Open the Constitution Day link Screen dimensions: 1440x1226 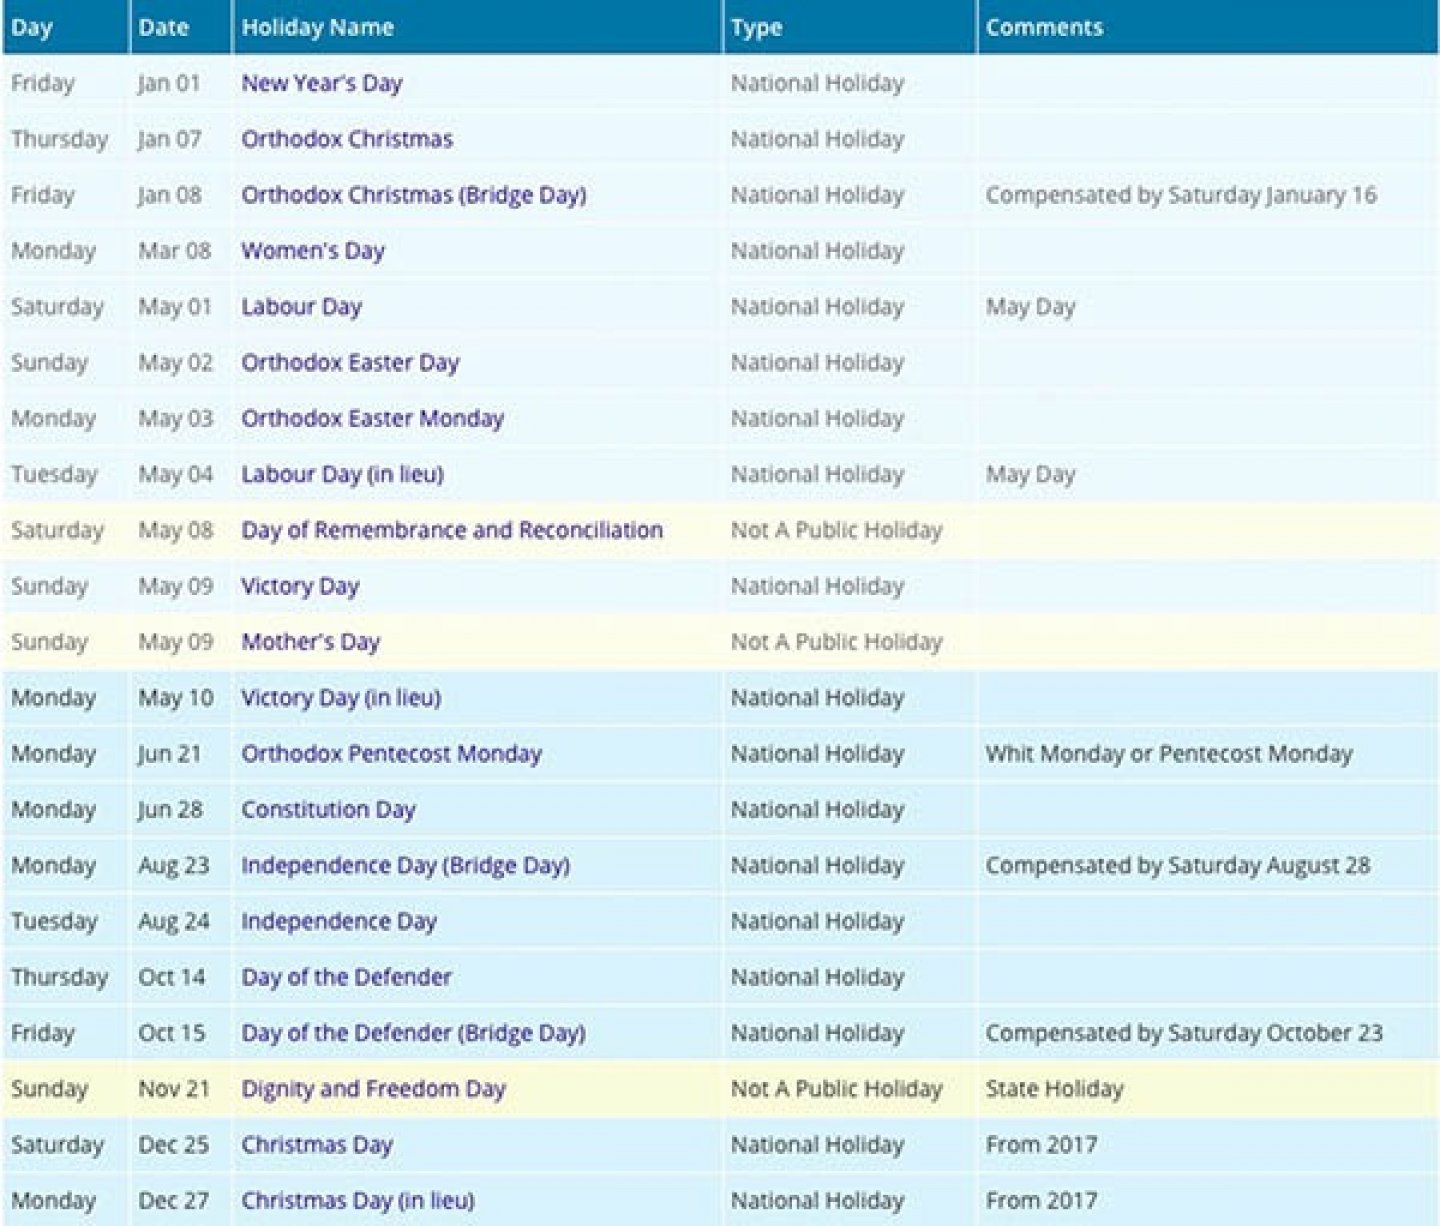(x=328, y=810)
